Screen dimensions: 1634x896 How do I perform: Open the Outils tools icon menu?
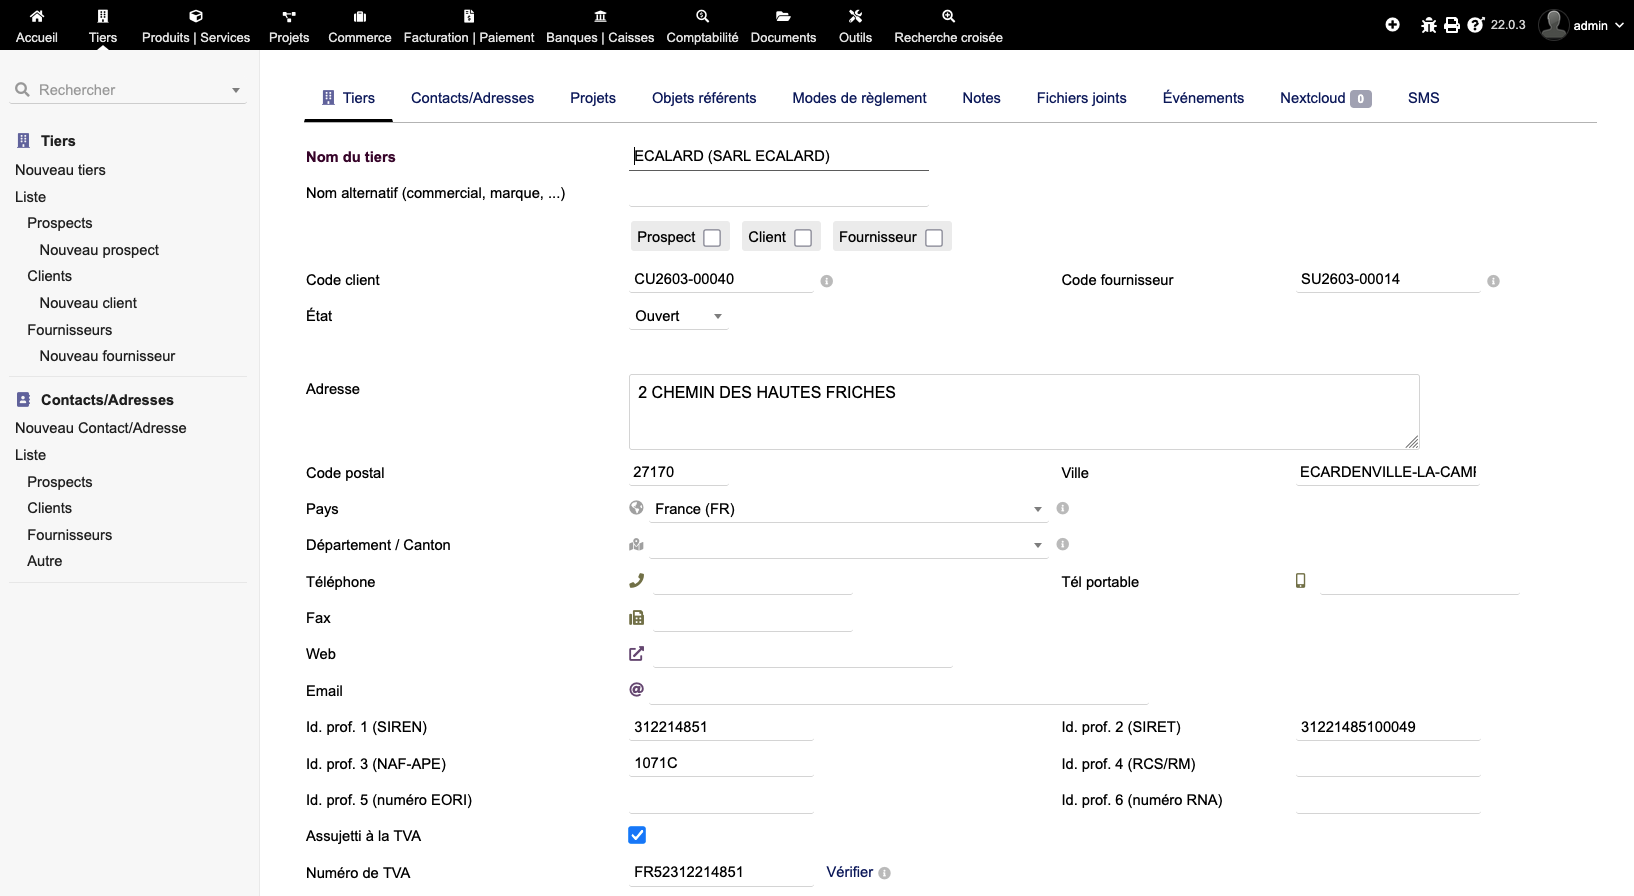pos(855,16)
